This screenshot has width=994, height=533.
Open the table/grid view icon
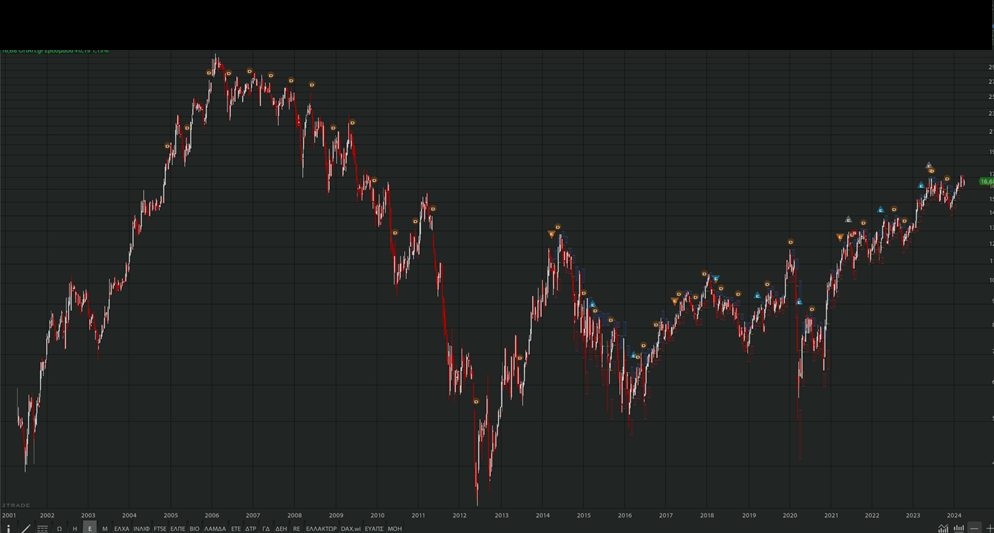click(42, 529)
